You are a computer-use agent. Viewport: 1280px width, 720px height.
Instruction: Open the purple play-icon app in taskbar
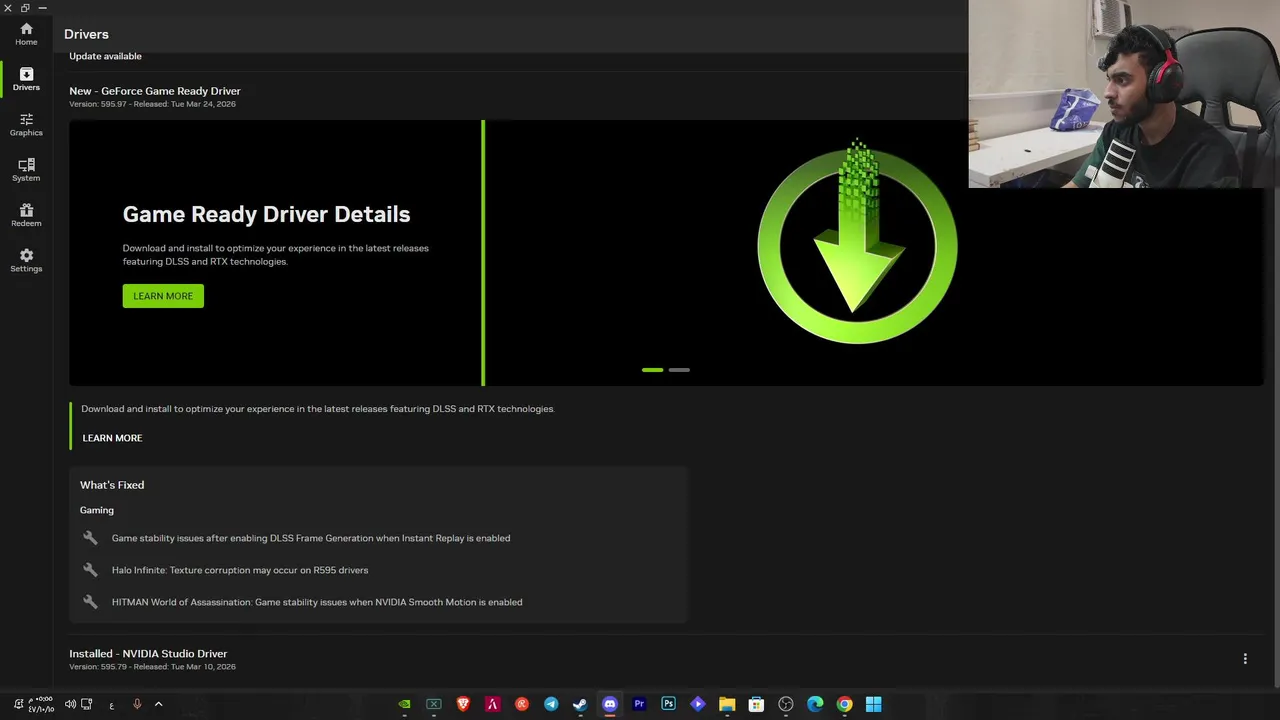tap(698, 704)
